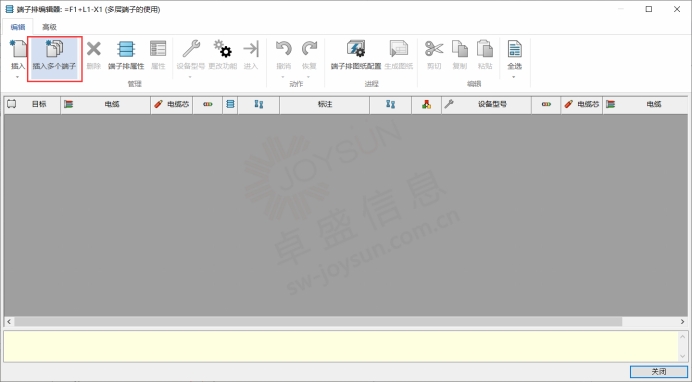Click the 插入 terminal icon
The width and height of the screenshot is (693, 383).
pos(18,49)
